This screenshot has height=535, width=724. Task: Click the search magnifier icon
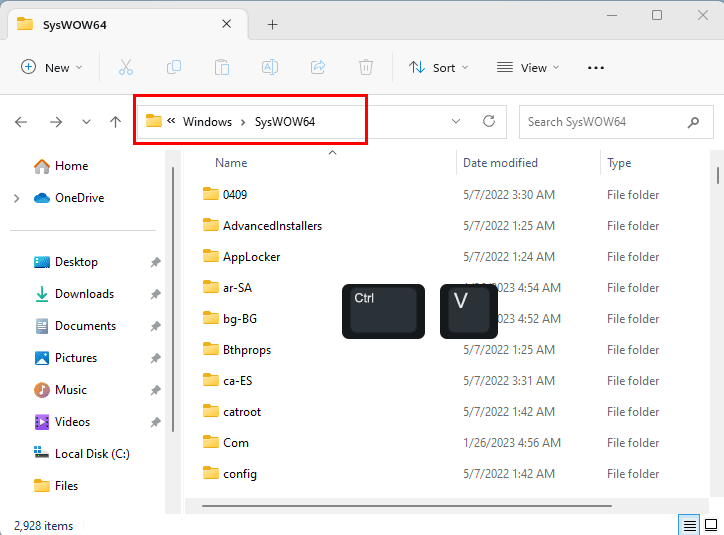[693, 122]
